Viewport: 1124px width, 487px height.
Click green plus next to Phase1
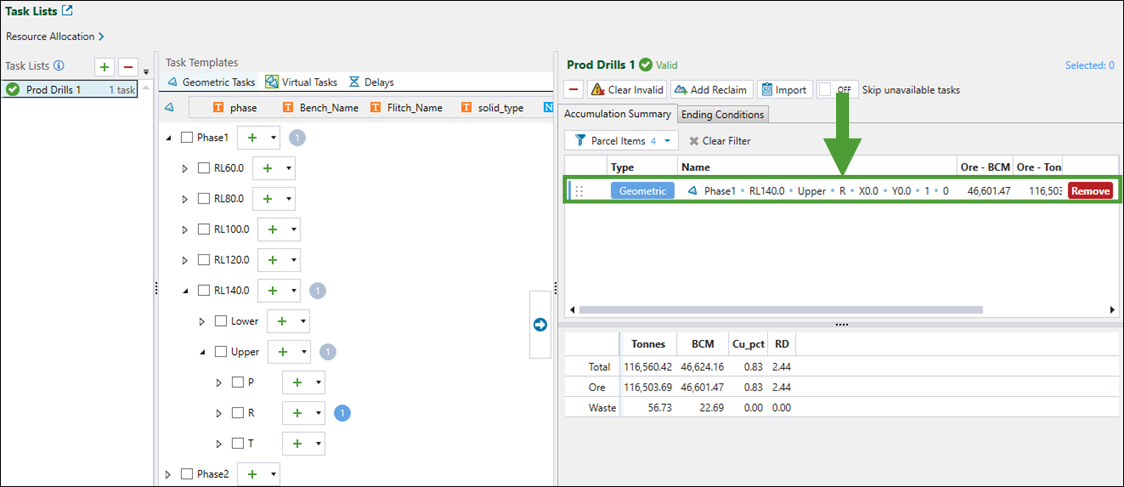point(251,138)
